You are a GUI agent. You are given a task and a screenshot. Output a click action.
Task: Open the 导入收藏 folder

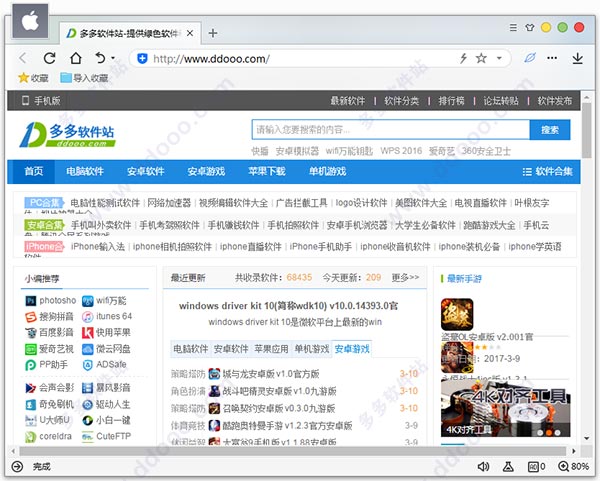[84, 78]
